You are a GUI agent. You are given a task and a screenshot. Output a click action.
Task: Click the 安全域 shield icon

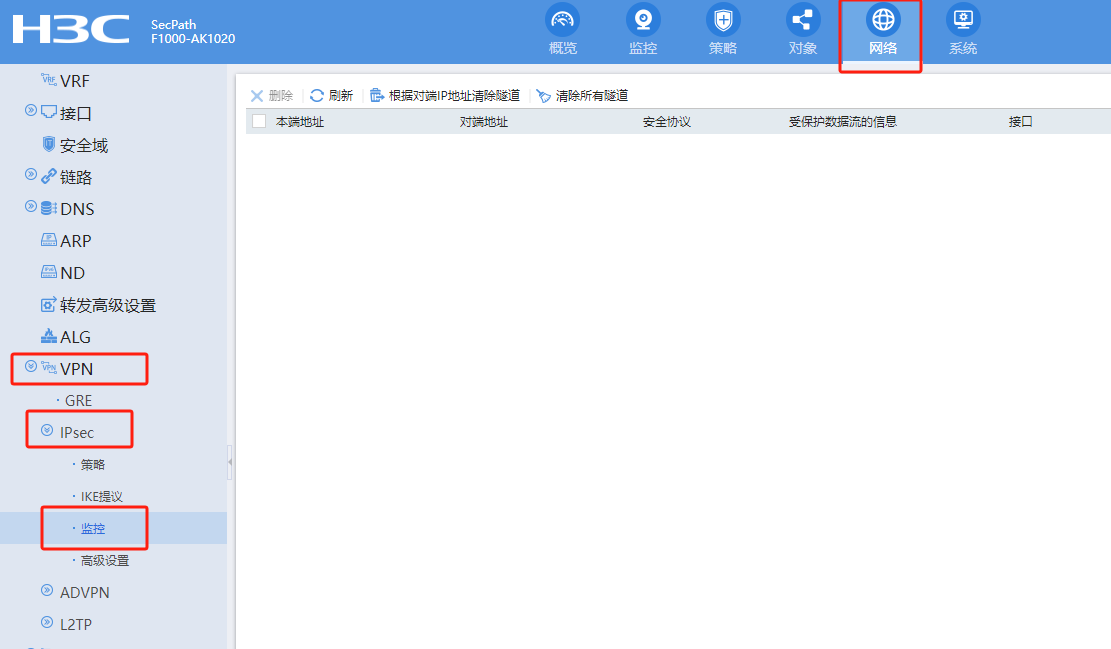(49, 144)
